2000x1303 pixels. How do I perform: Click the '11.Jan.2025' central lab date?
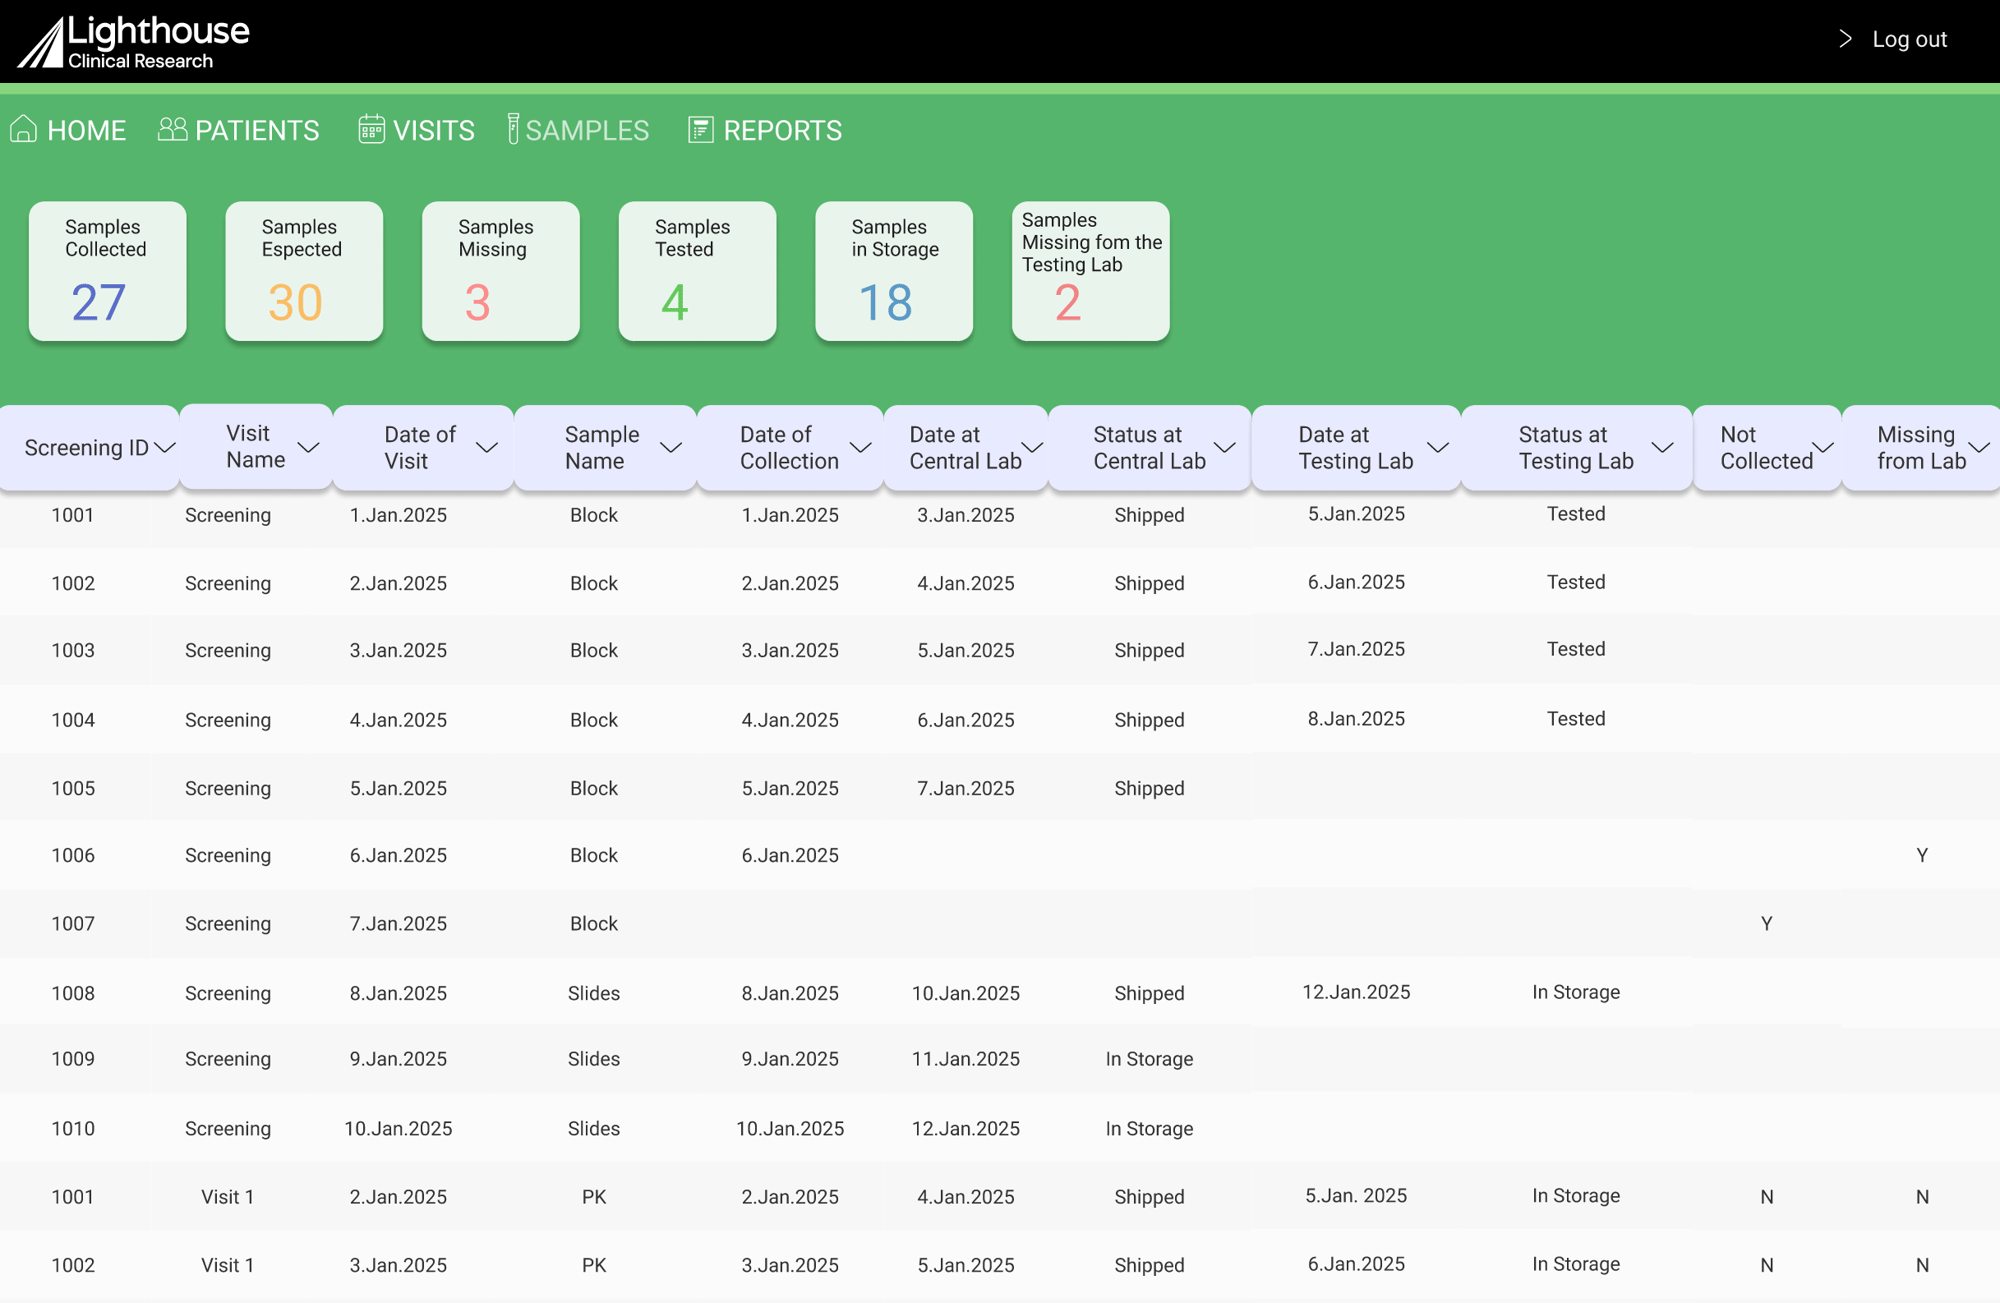tap(966, 1059)
